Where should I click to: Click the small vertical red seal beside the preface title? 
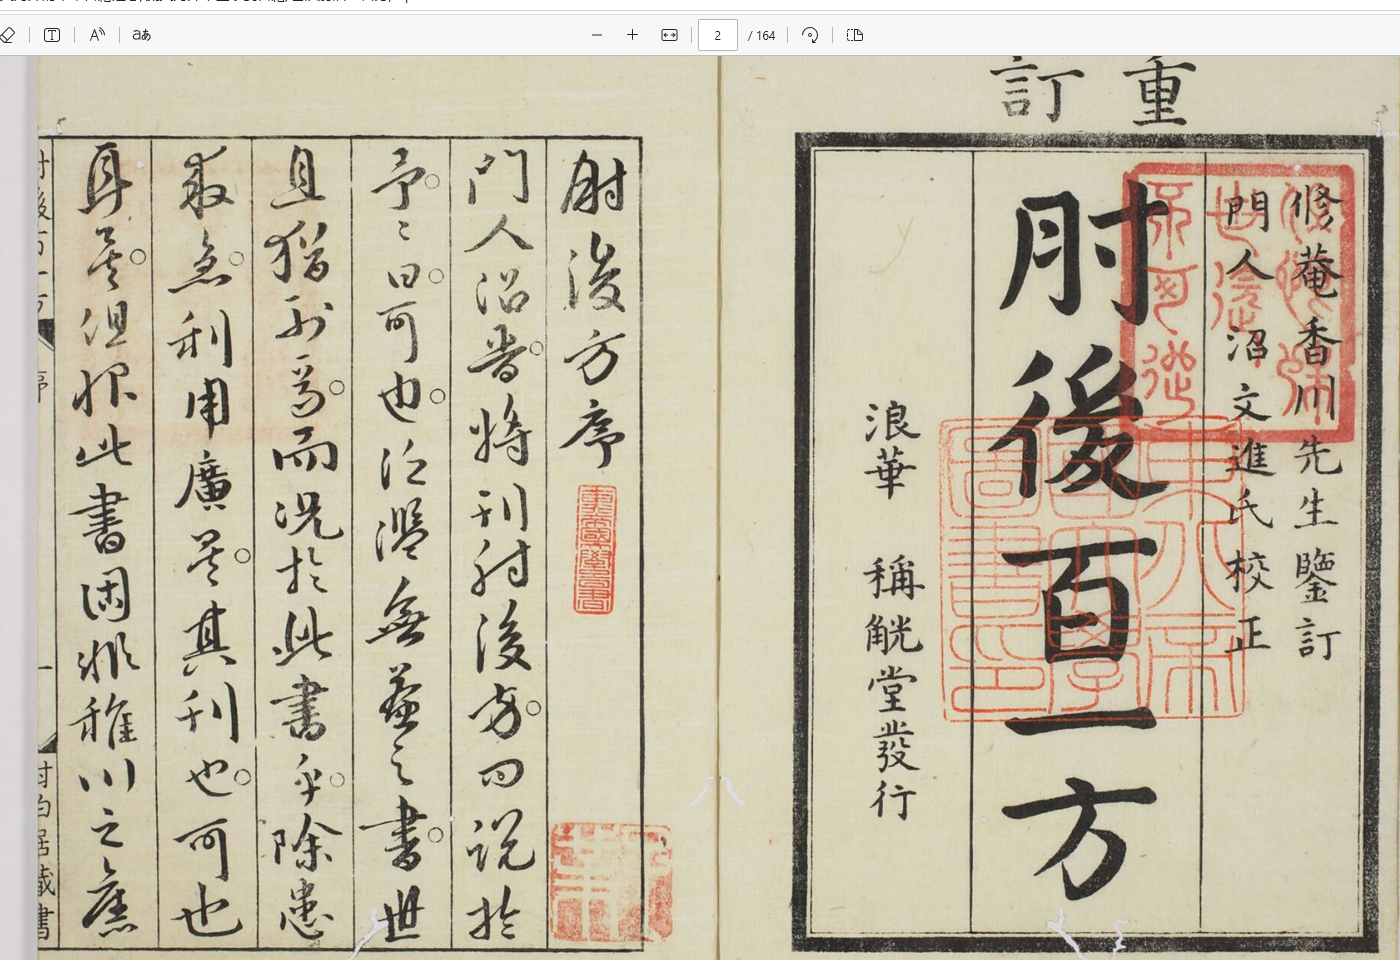tap(596, 549)
